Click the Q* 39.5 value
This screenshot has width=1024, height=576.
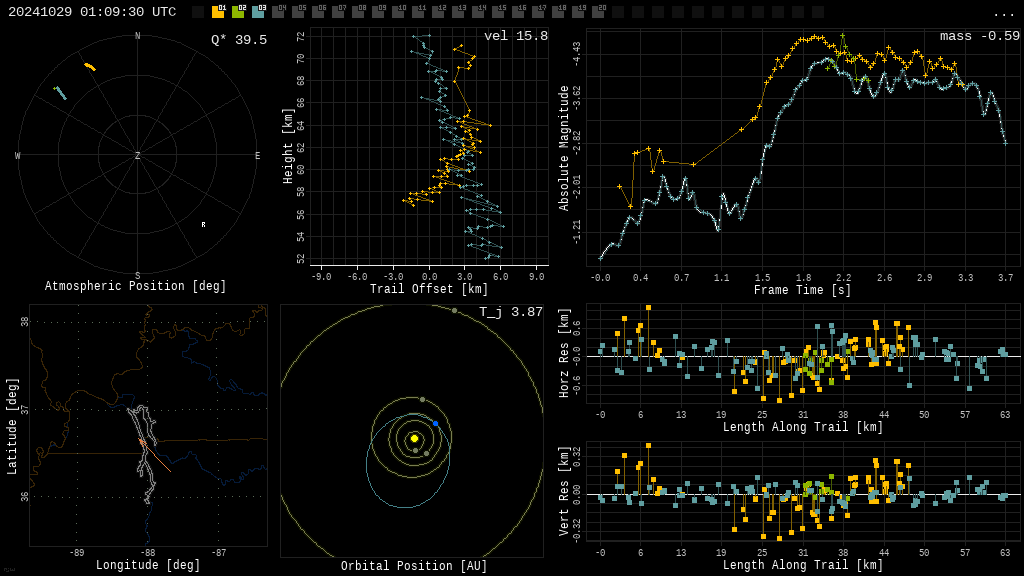point(238,40)
